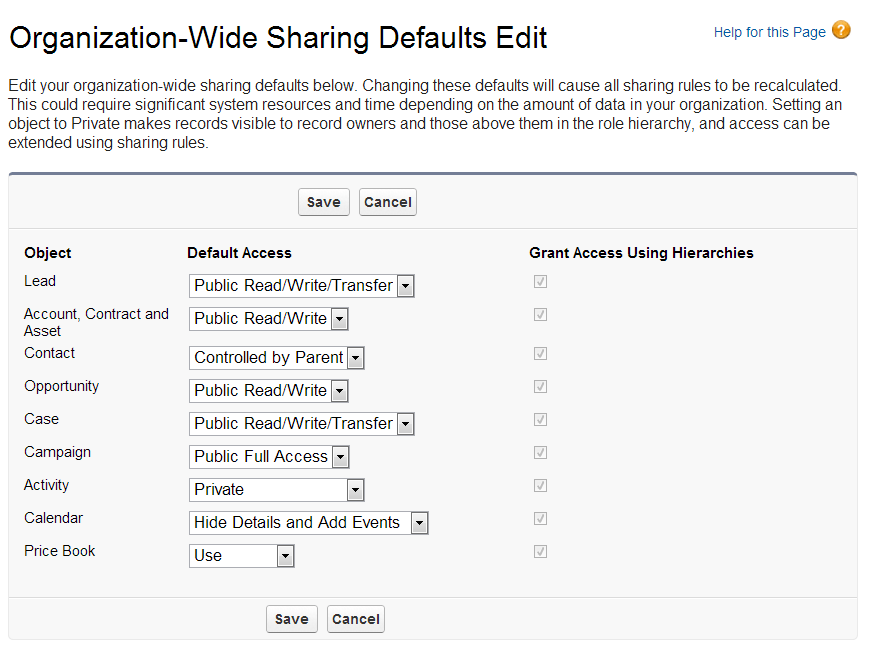Click the top Save button
869x649 pixels.
point(323,202)
